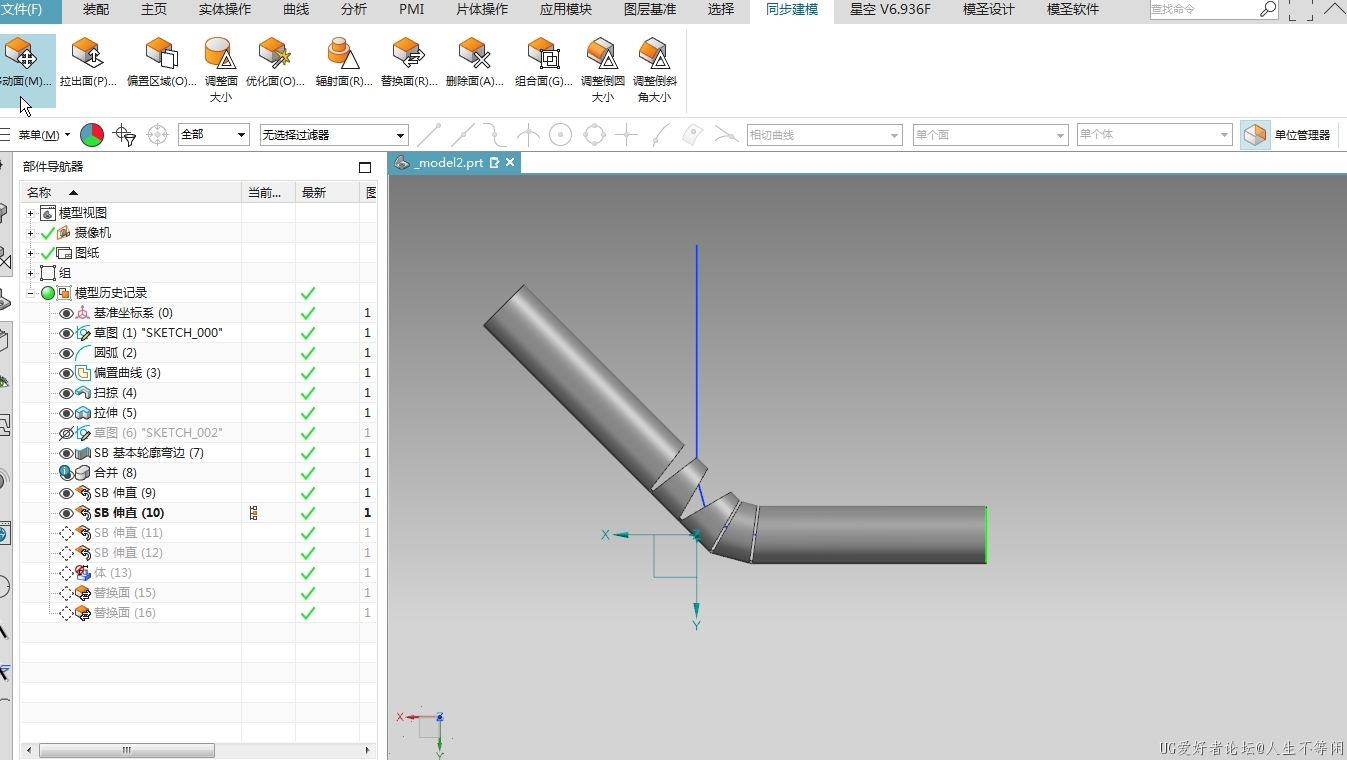Select the 辐射面 (Radiate Face) tool
The width and height of the screenshot is (1347, 760).
click(344, 64)
